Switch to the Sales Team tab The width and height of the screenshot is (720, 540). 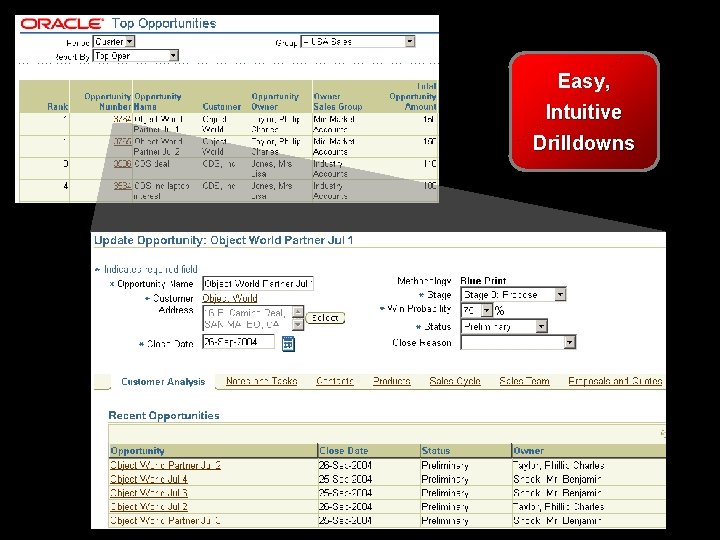[x=524, y=381]
